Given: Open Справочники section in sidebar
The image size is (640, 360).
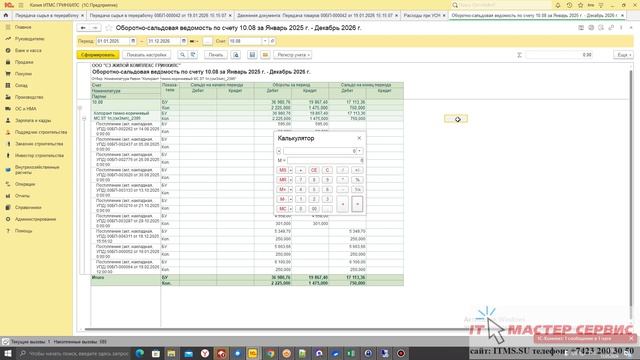Looking at the screenshot, I should pyautogui.click(x=28, y=207).
